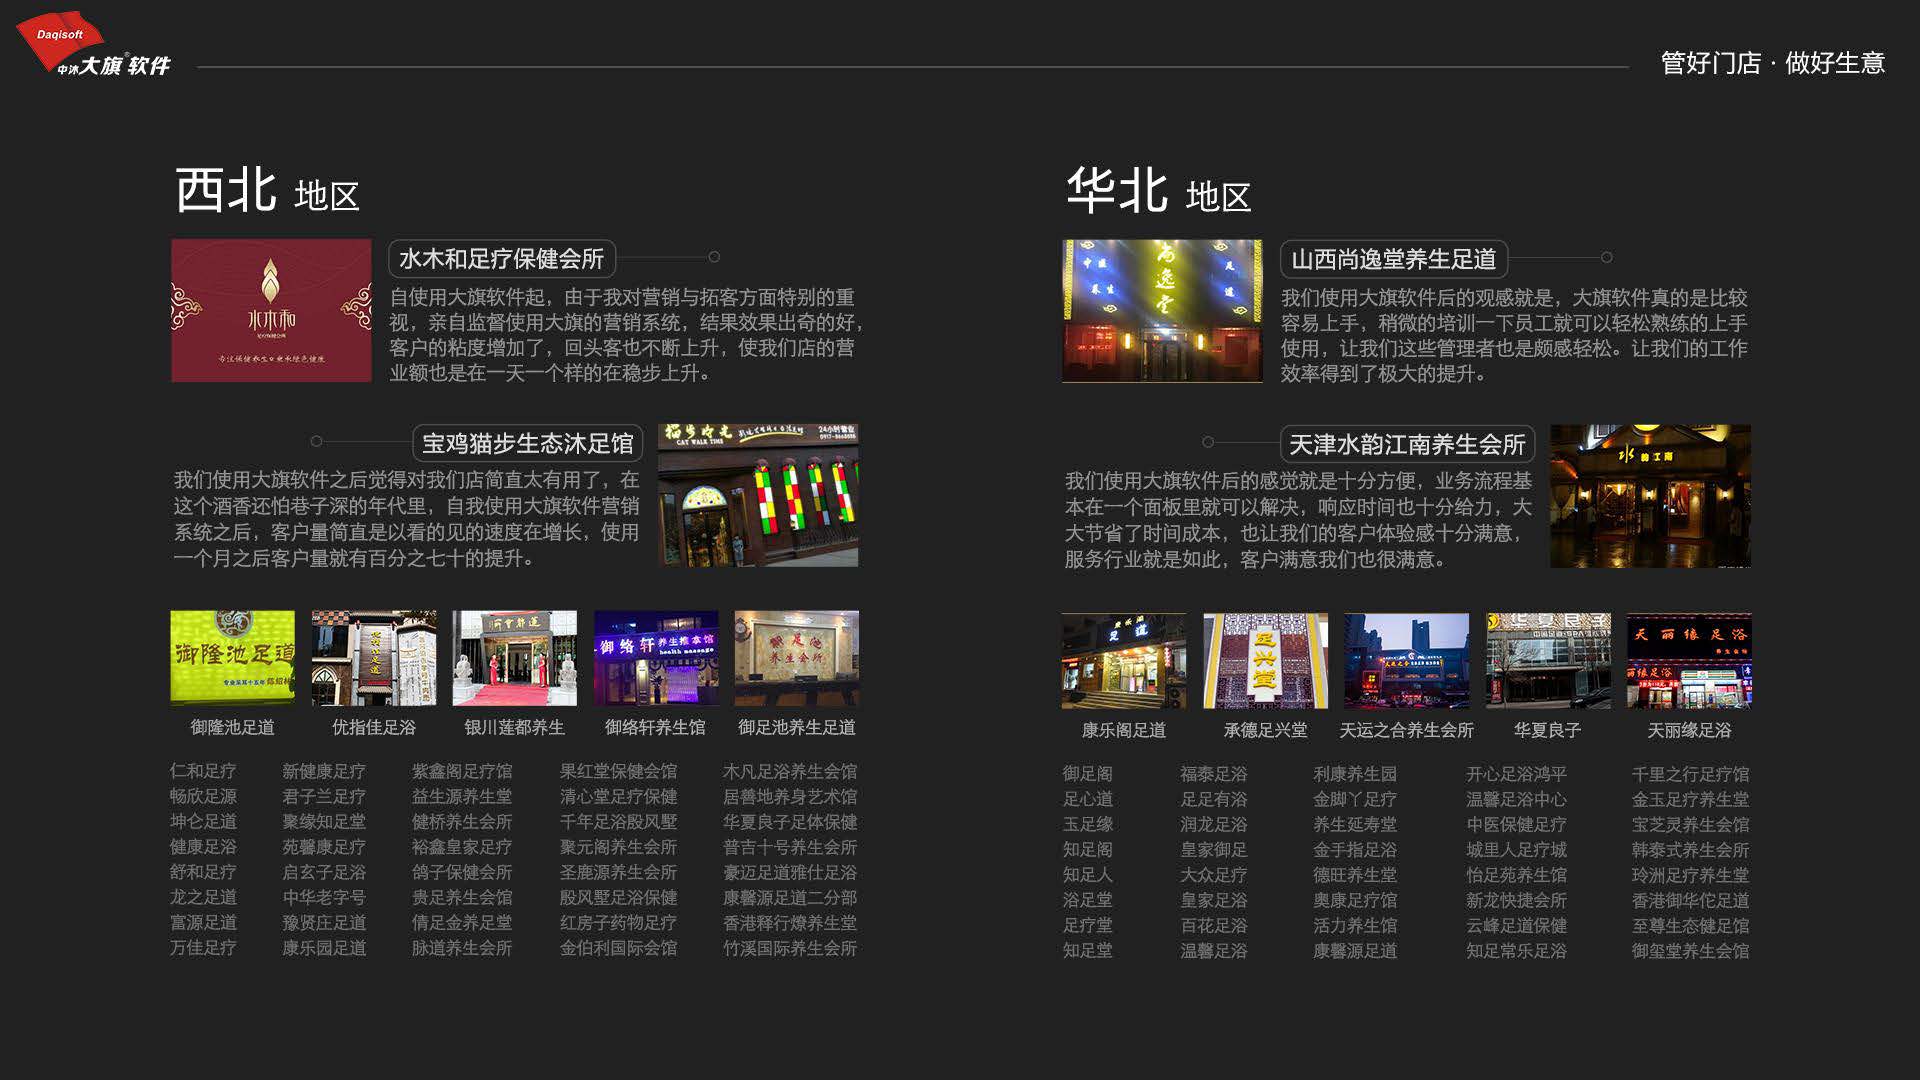This screenshot has height=1080, width=1920.
Task: Click the 山西尚逸堂养生足道 label
Action: (x=1393, y=259)
